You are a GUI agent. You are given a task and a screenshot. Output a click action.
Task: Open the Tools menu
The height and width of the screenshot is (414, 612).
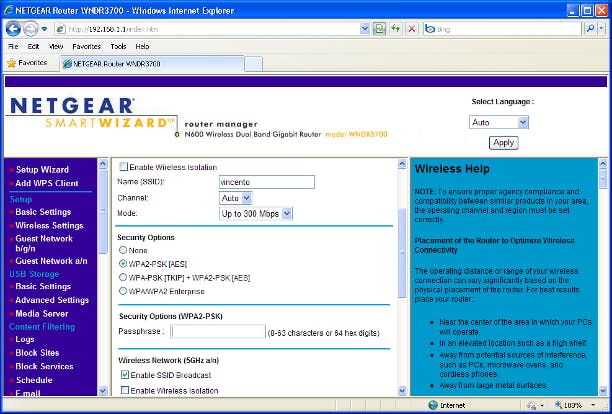(x=118, y=46)
